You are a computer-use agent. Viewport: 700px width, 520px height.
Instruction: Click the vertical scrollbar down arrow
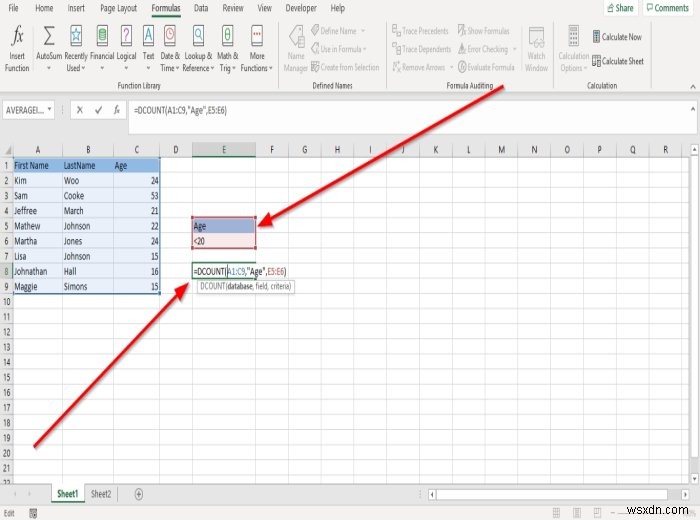(x=694, y=478)
